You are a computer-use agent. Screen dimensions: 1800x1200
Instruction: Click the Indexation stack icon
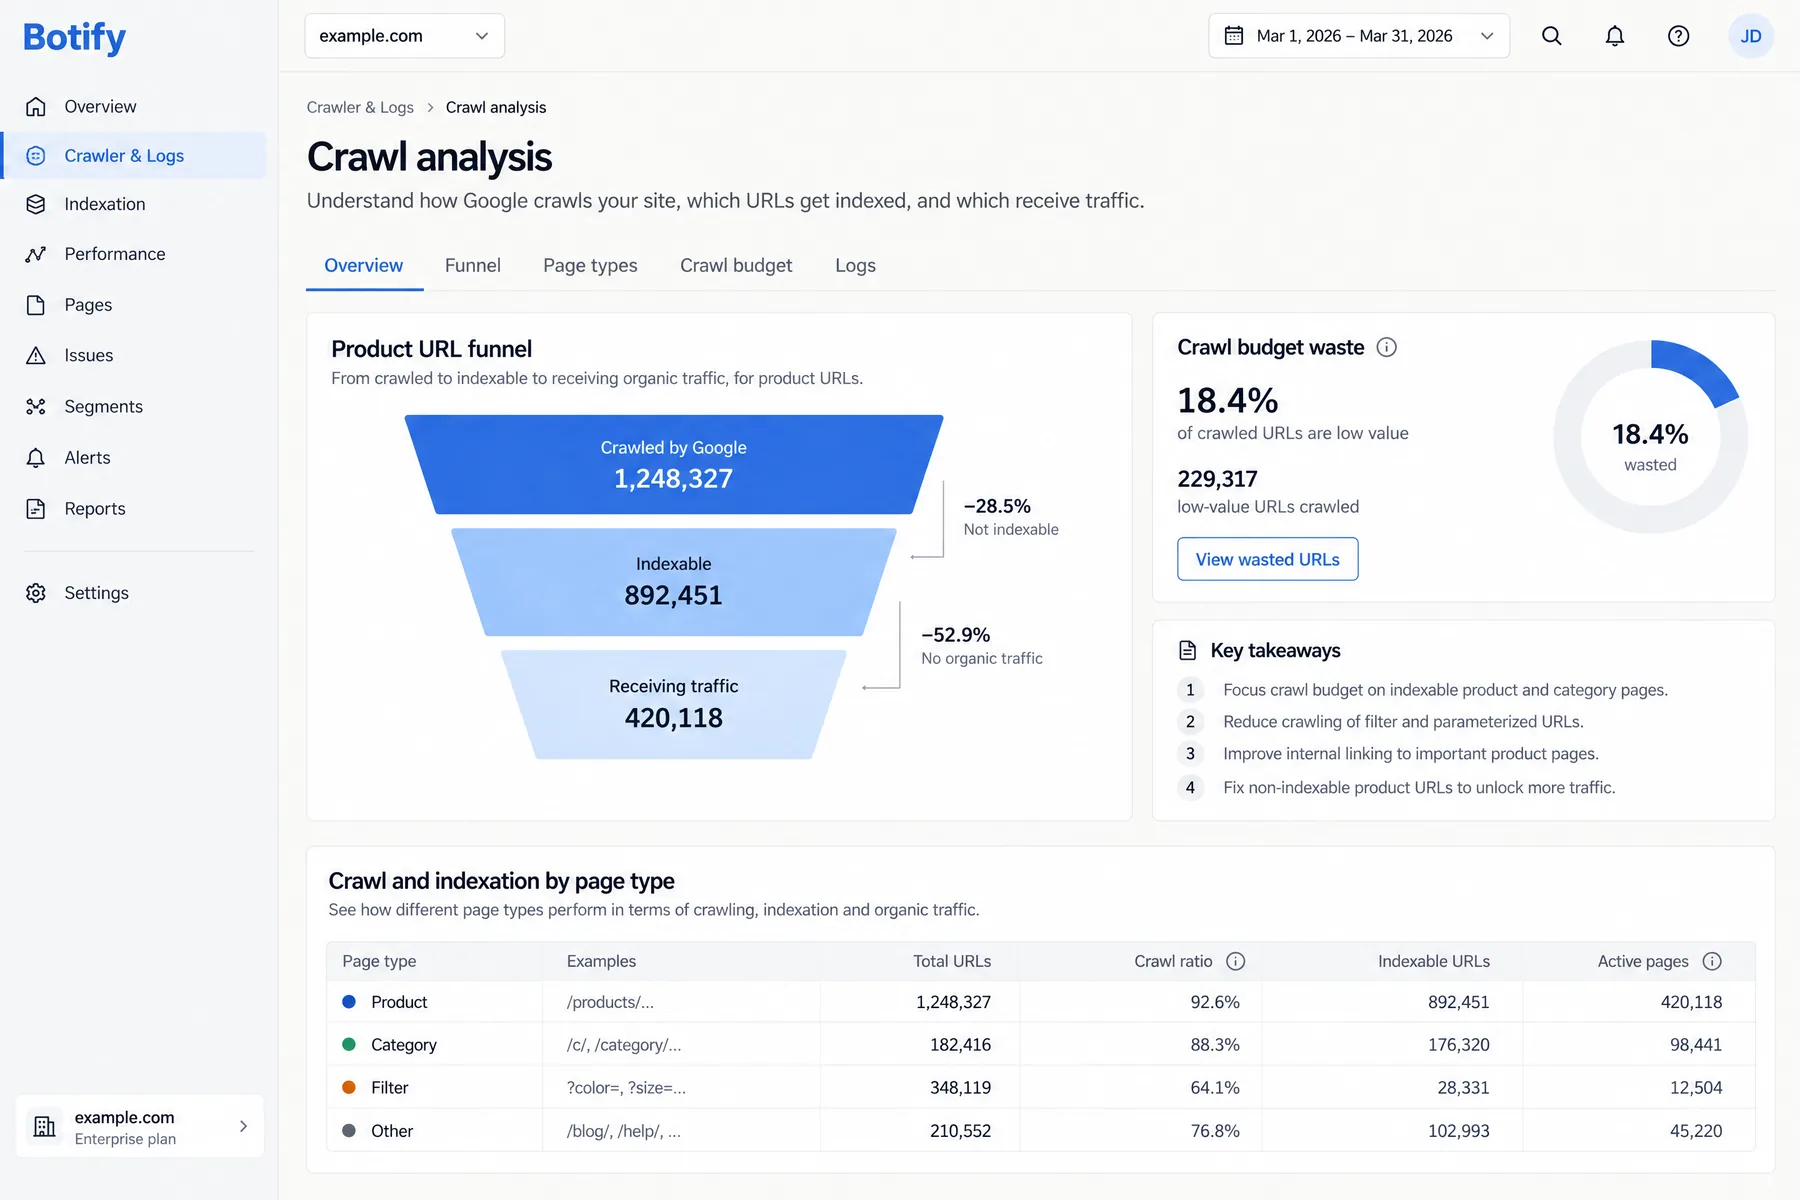[36, 204]
